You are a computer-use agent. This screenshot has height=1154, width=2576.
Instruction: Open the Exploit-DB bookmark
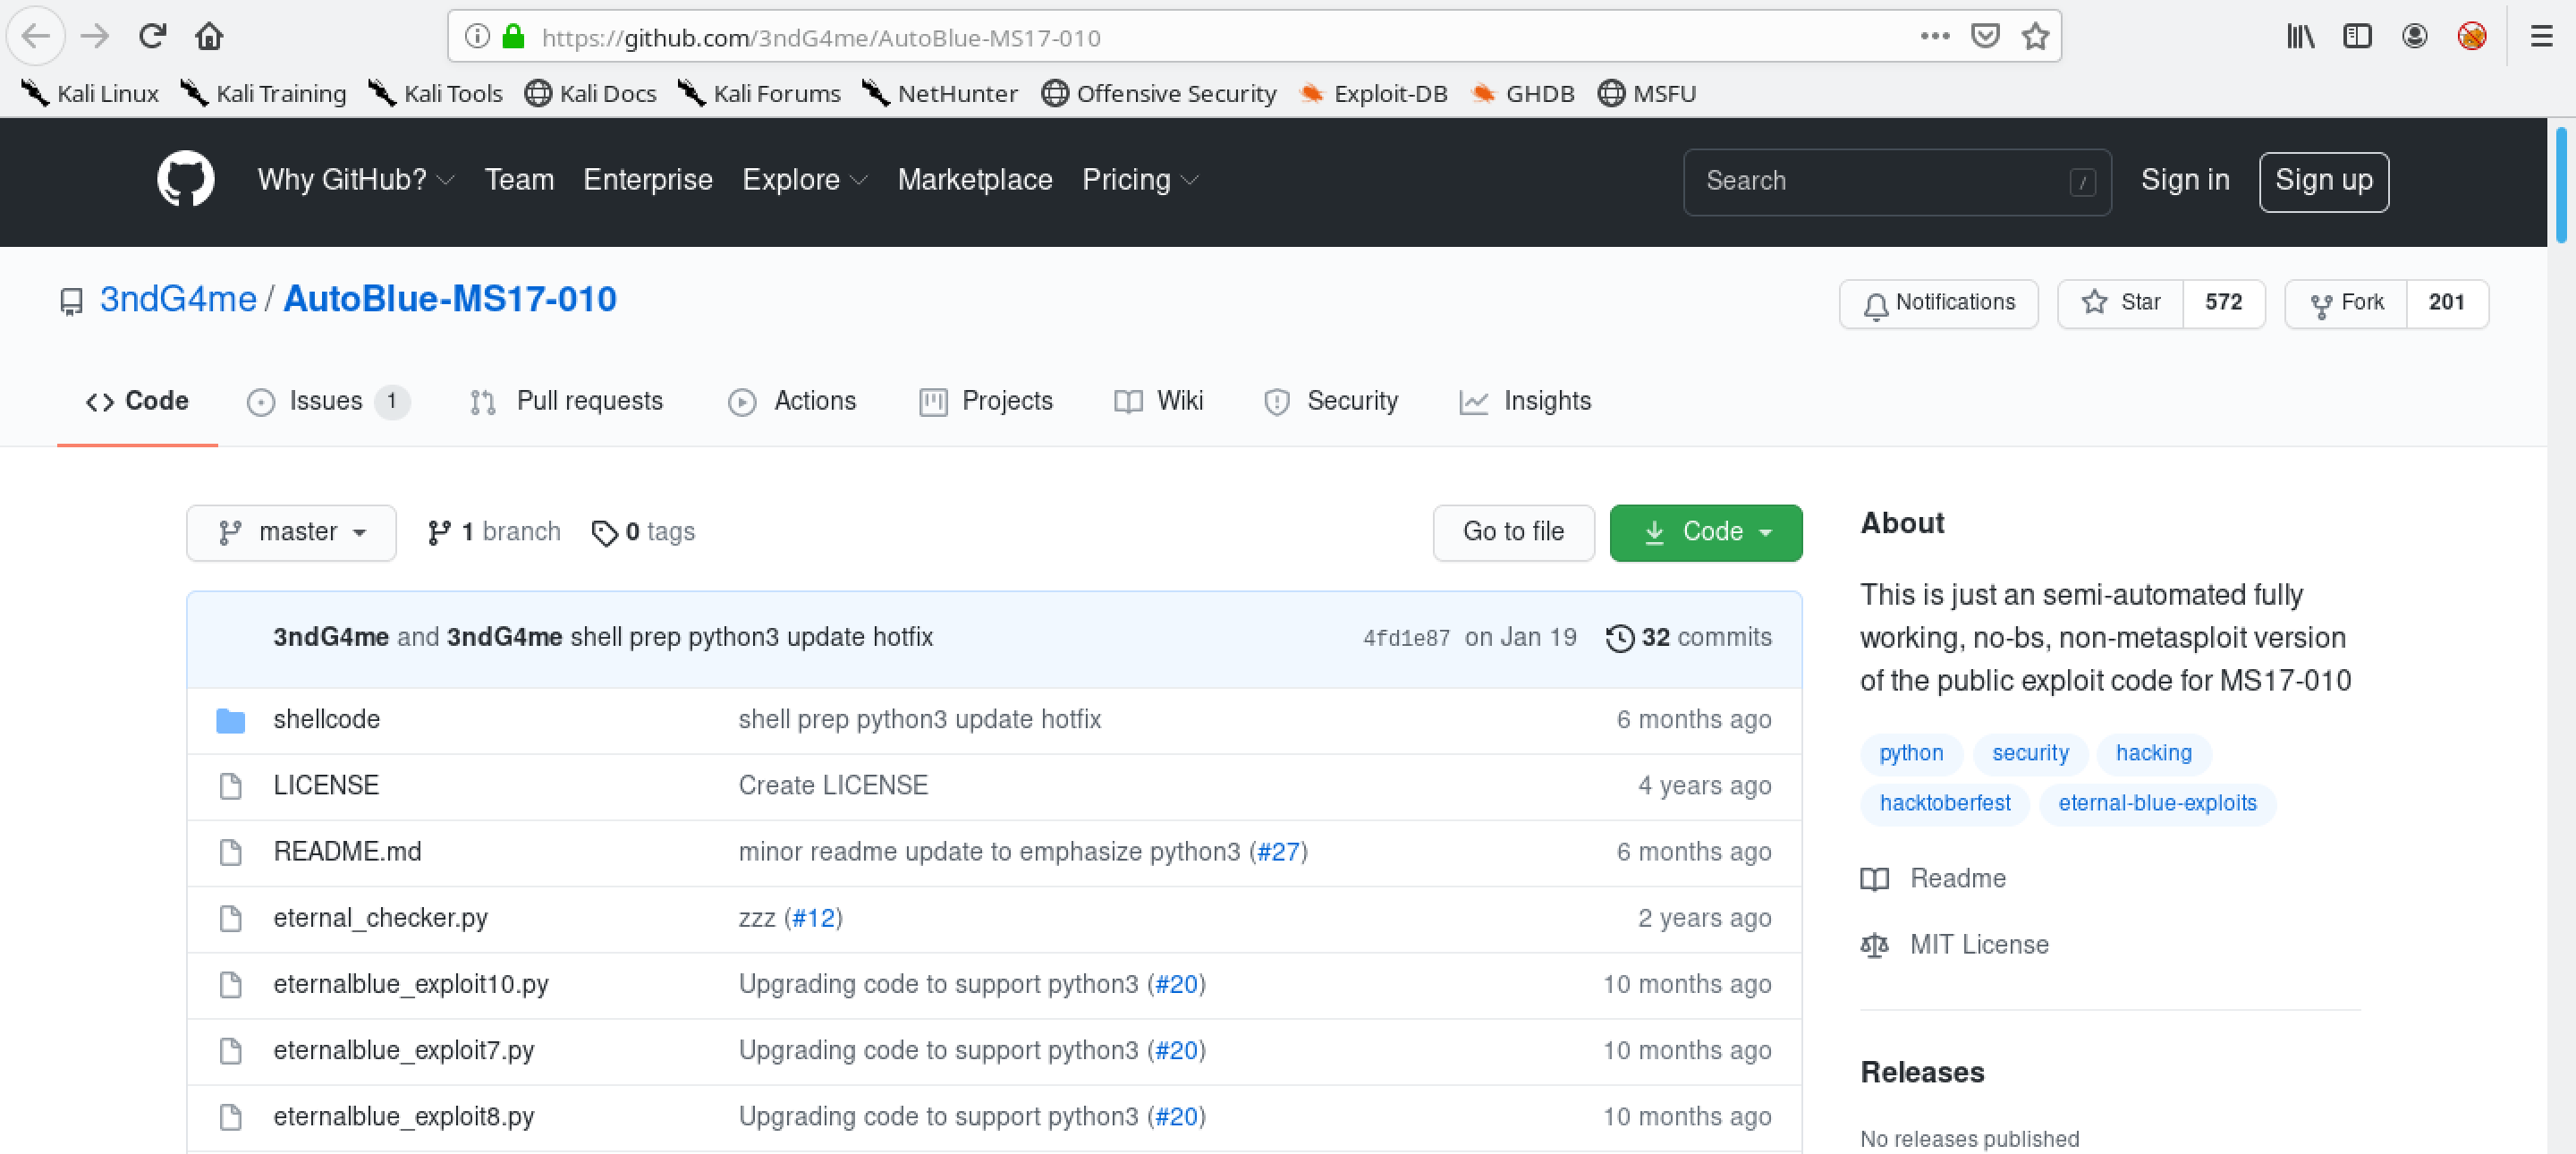pyautogui.click(x=1373, y=93)
